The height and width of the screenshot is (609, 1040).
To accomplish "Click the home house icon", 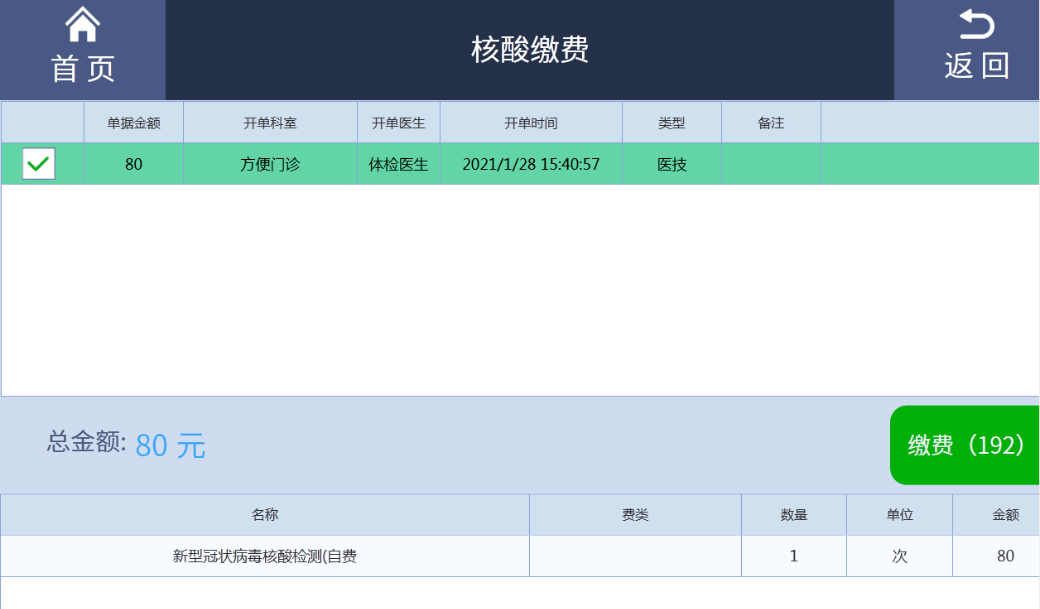I will pyautogui.click(x=82, y=24).
